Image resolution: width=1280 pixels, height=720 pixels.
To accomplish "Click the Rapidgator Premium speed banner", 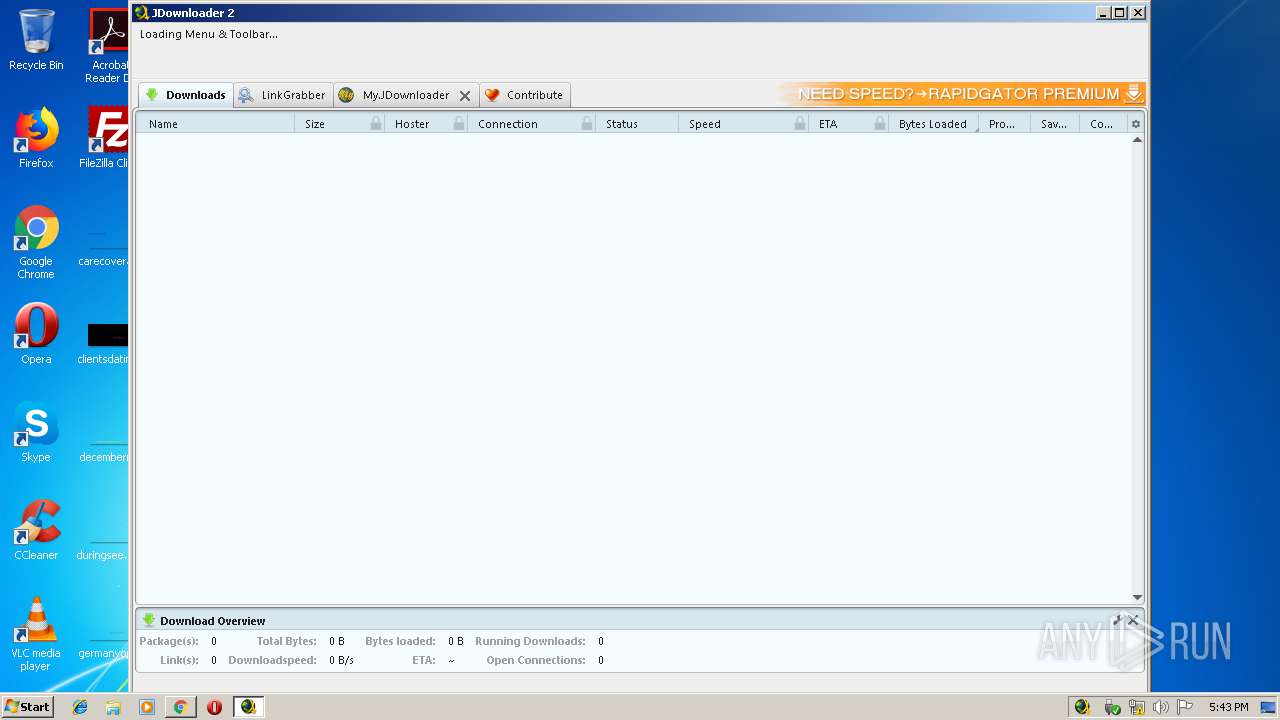I will pyautogui.click(x=961, y=93).
